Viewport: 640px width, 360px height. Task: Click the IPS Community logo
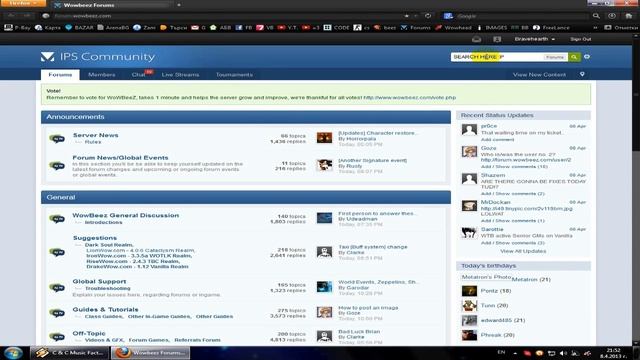[98, 56]
